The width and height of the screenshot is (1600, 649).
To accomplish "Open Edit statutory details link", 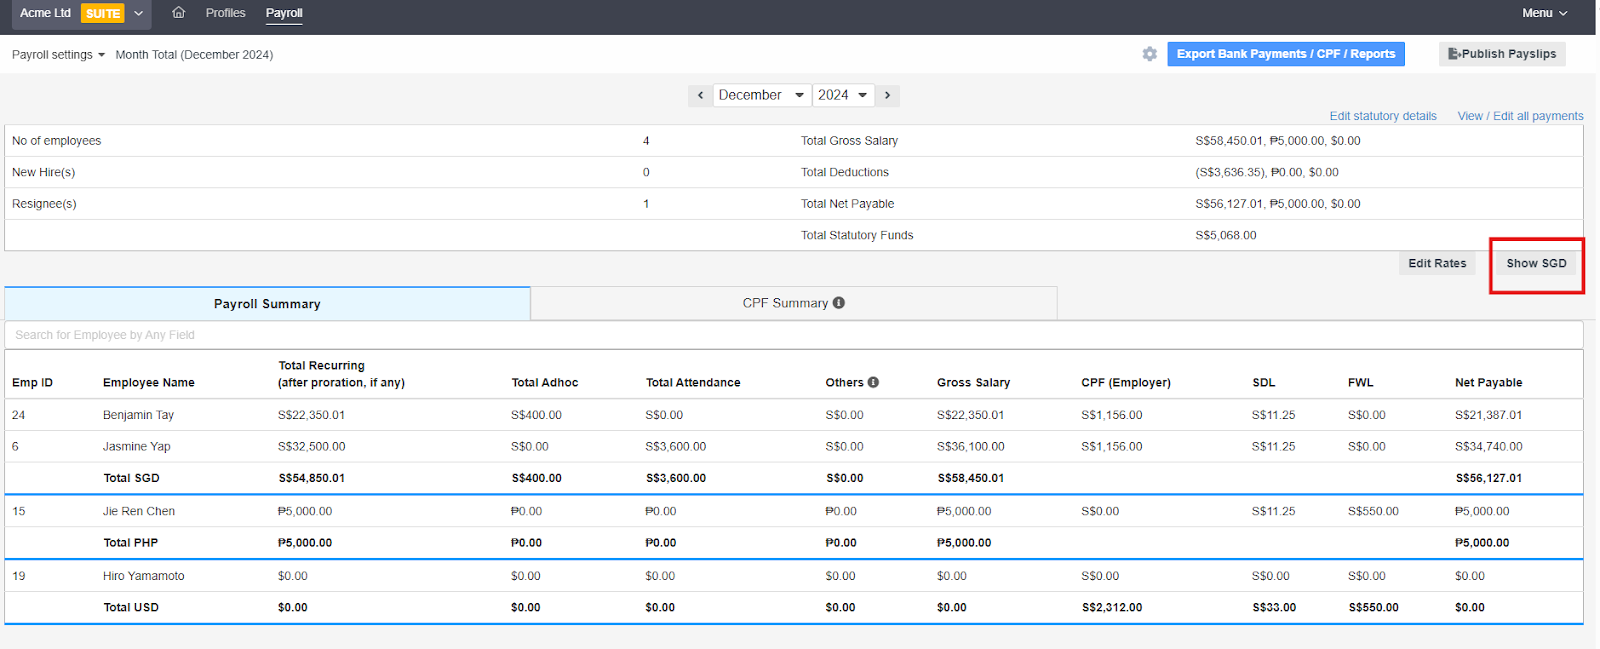I will 1383,116.
